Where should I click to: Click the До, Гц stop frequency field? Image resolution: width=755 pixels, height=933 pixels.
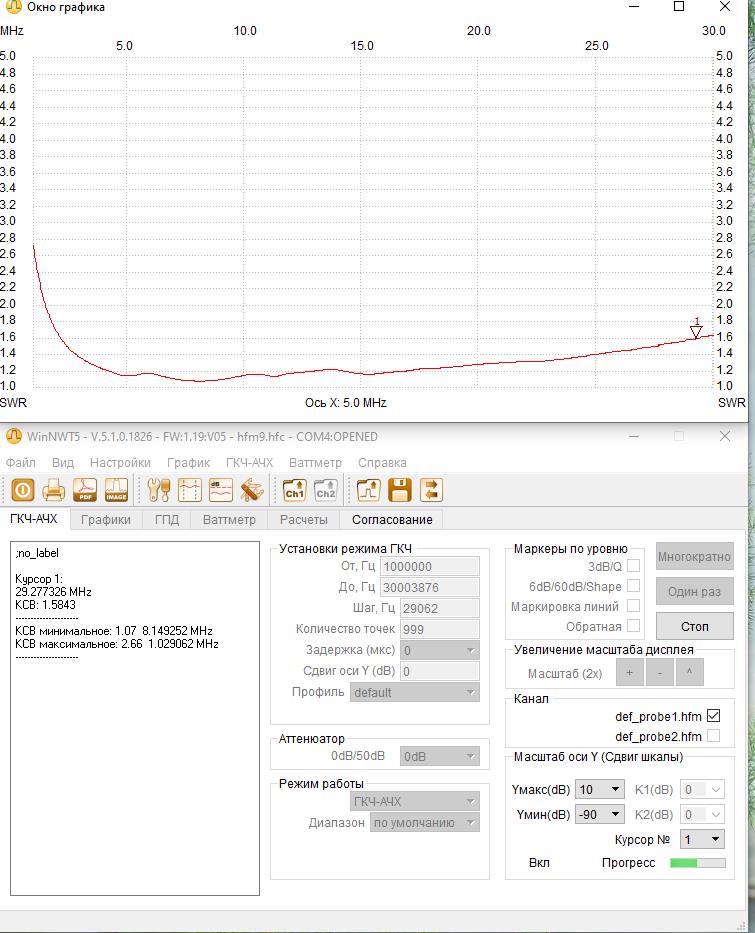point(430,587)
